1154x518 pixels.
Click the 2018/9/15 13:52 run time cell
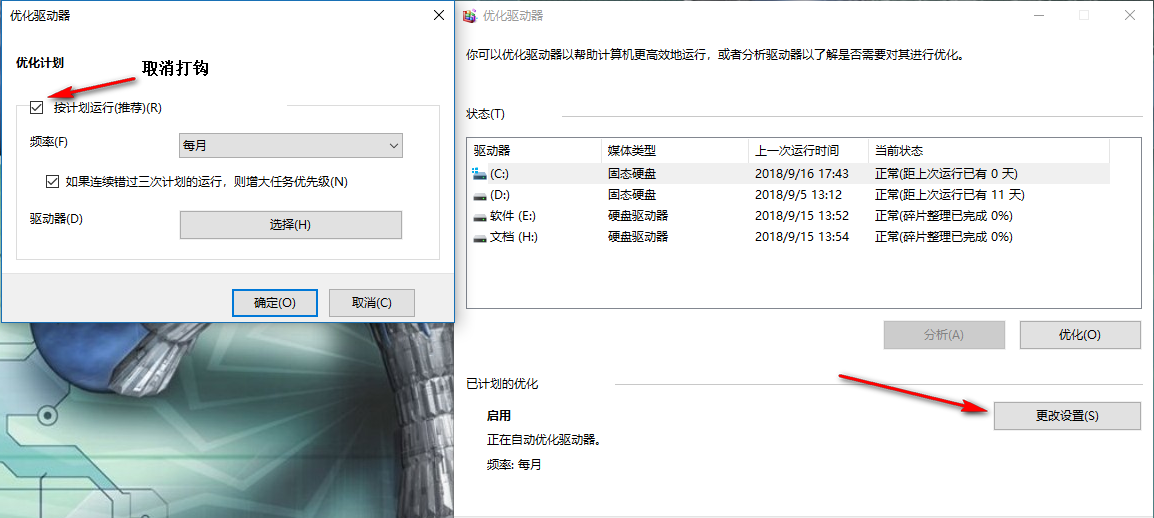click(802, 216)
